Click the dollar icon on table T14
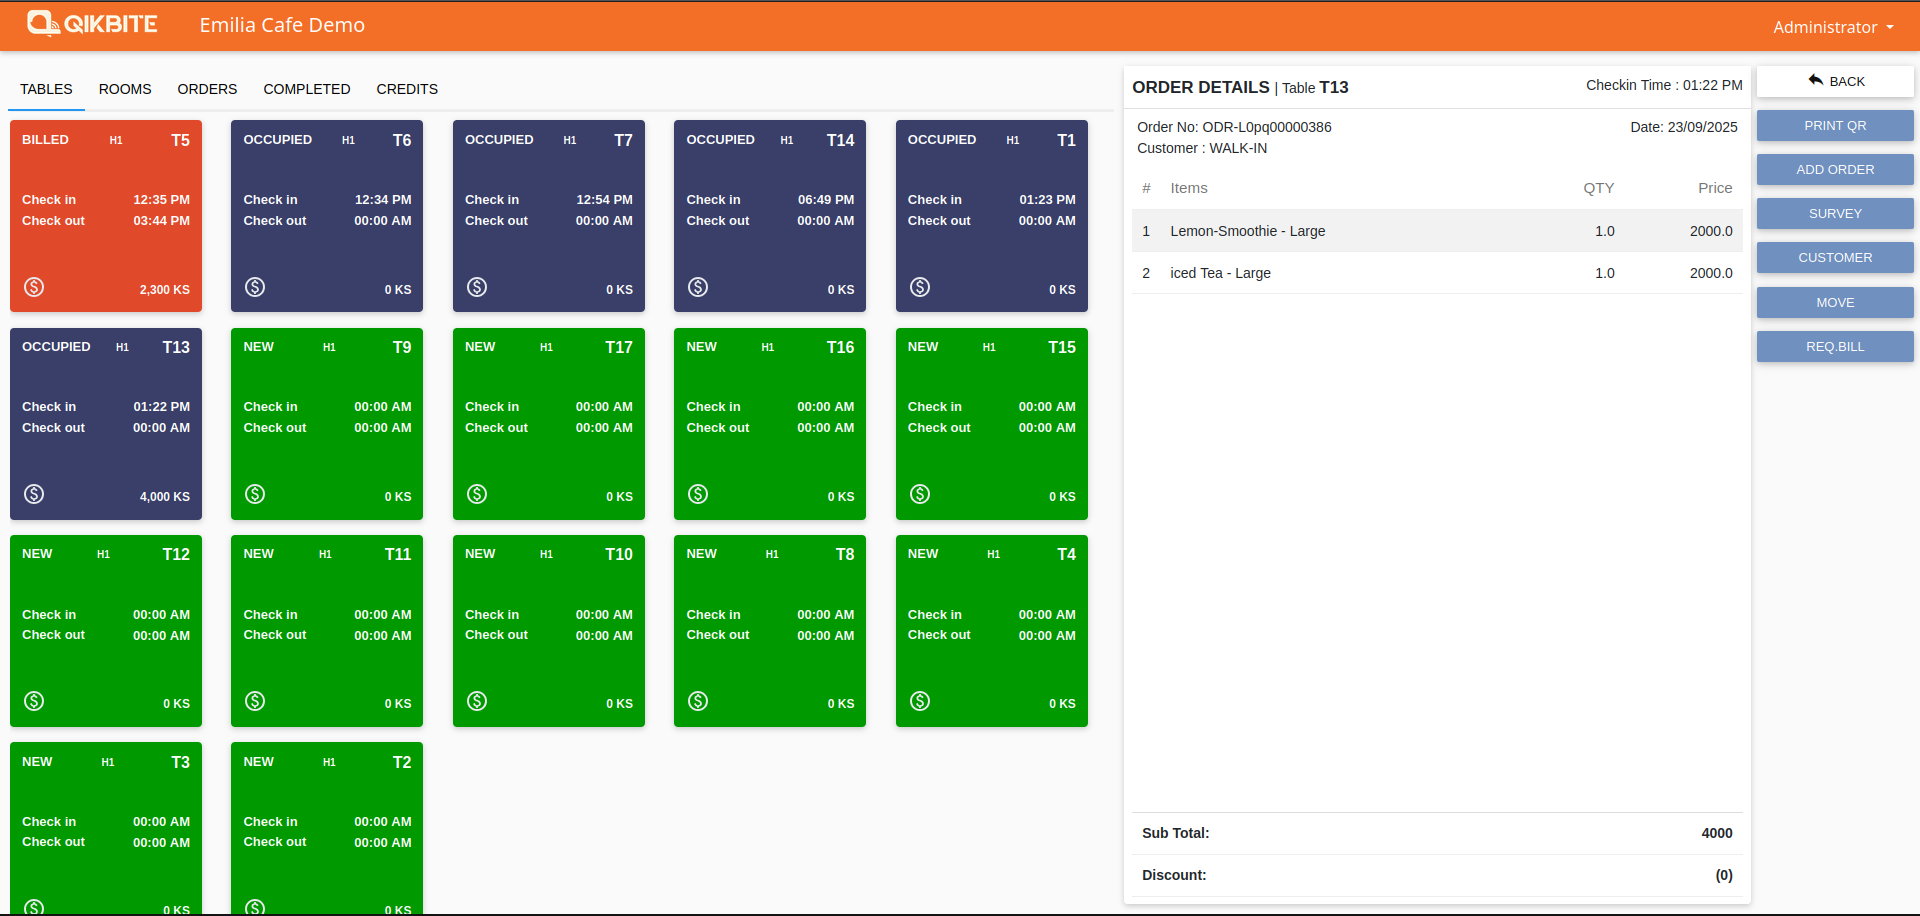 (698, 287)
